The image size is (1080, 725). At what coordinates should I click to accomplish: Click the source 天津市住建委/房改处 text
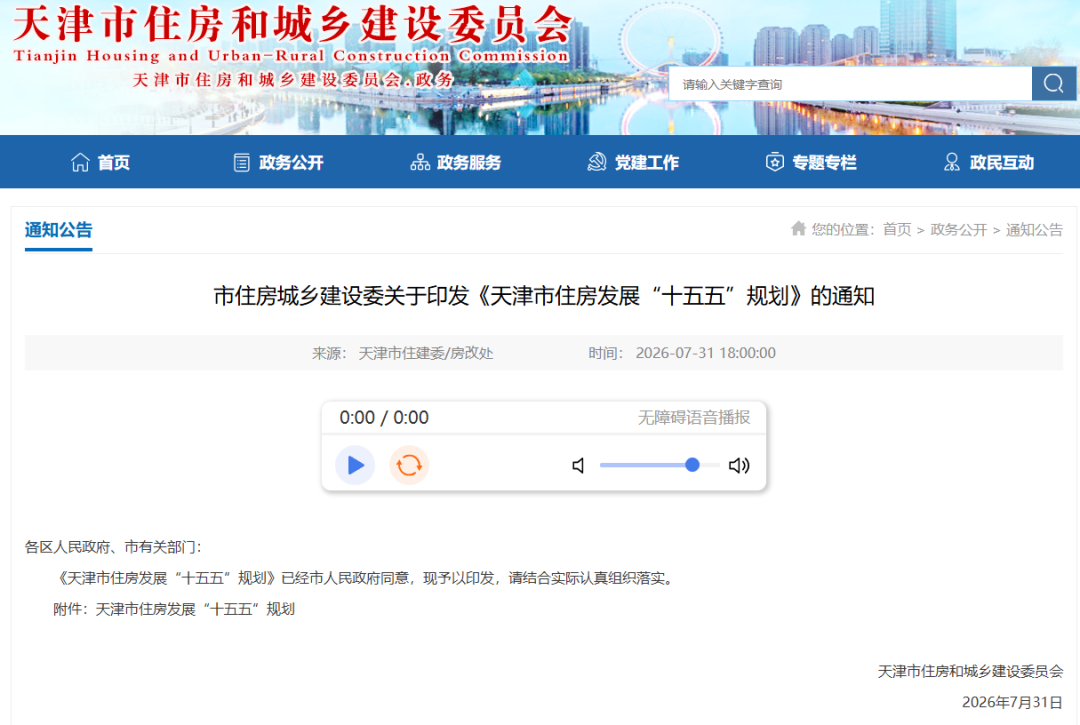[426, 353]
